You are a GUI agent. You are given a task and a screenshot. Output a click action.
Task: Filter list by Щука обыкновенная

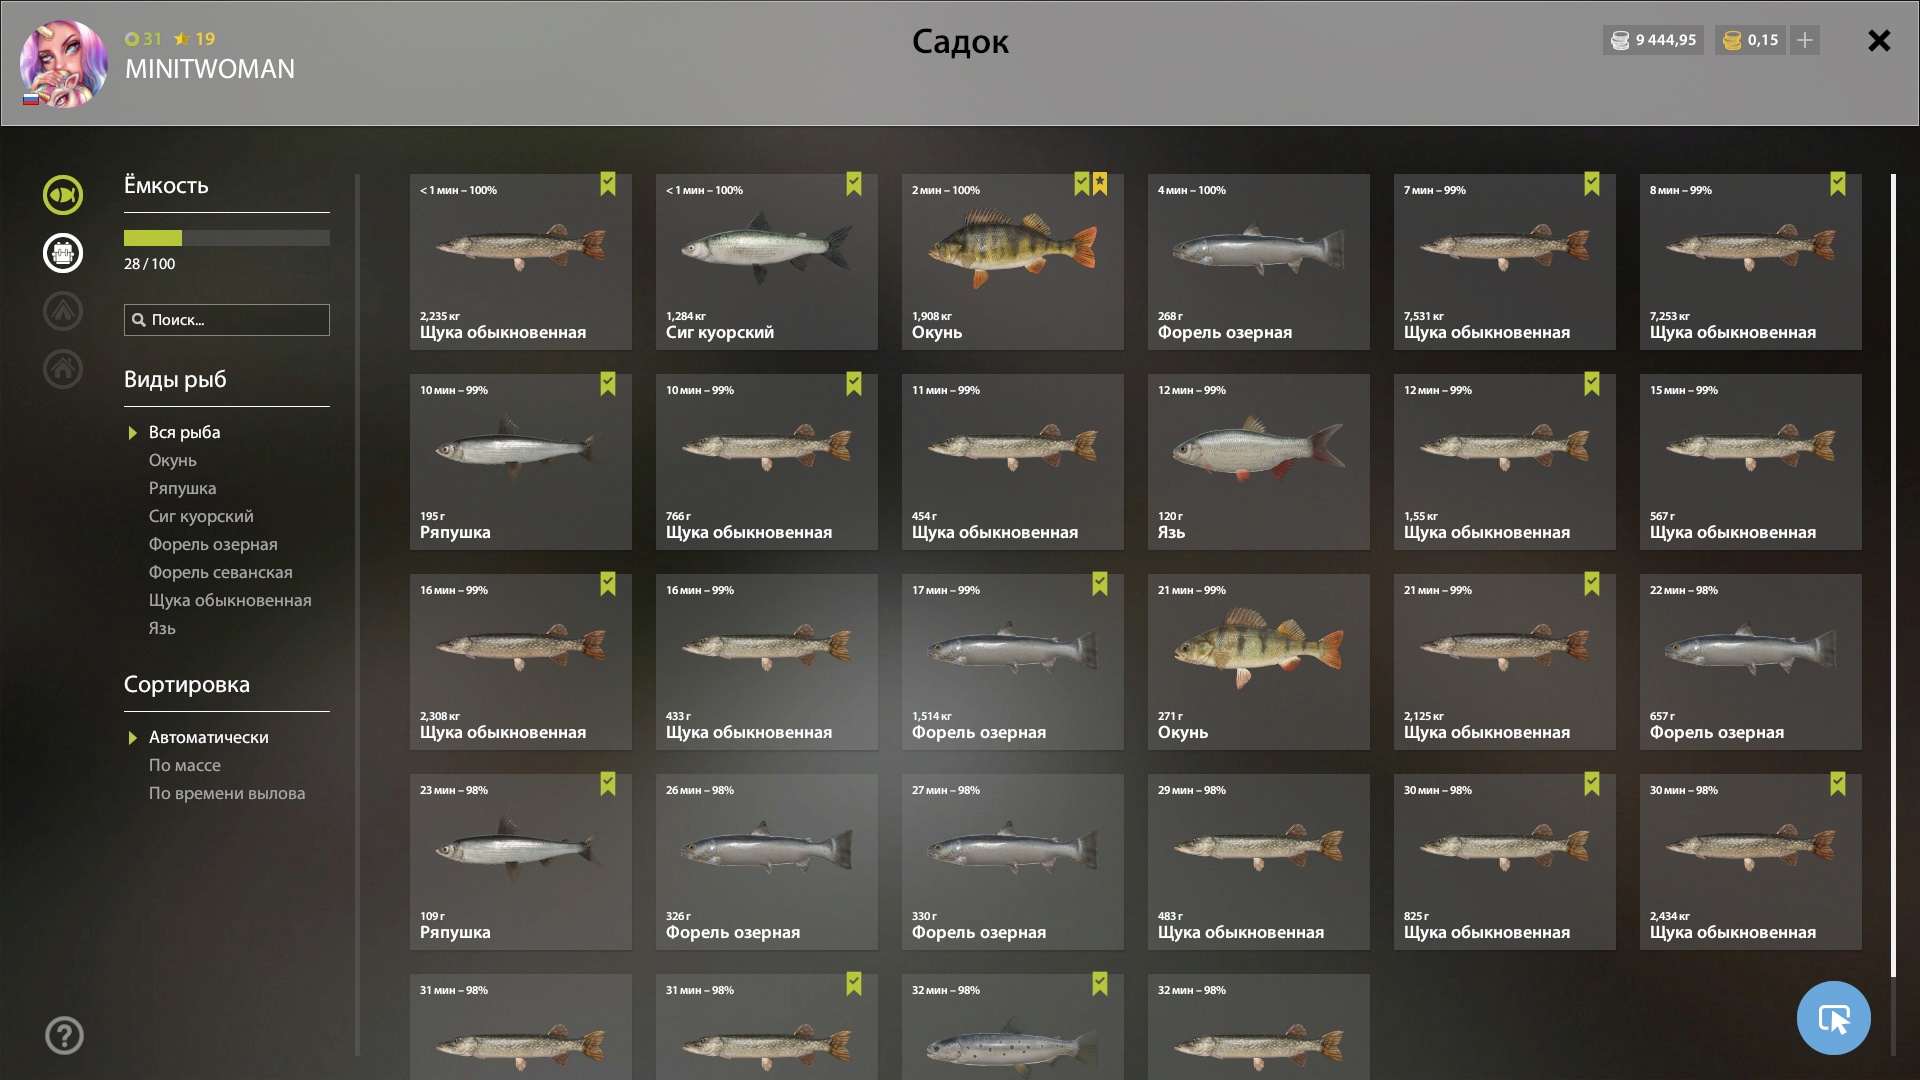pos(230,600)
